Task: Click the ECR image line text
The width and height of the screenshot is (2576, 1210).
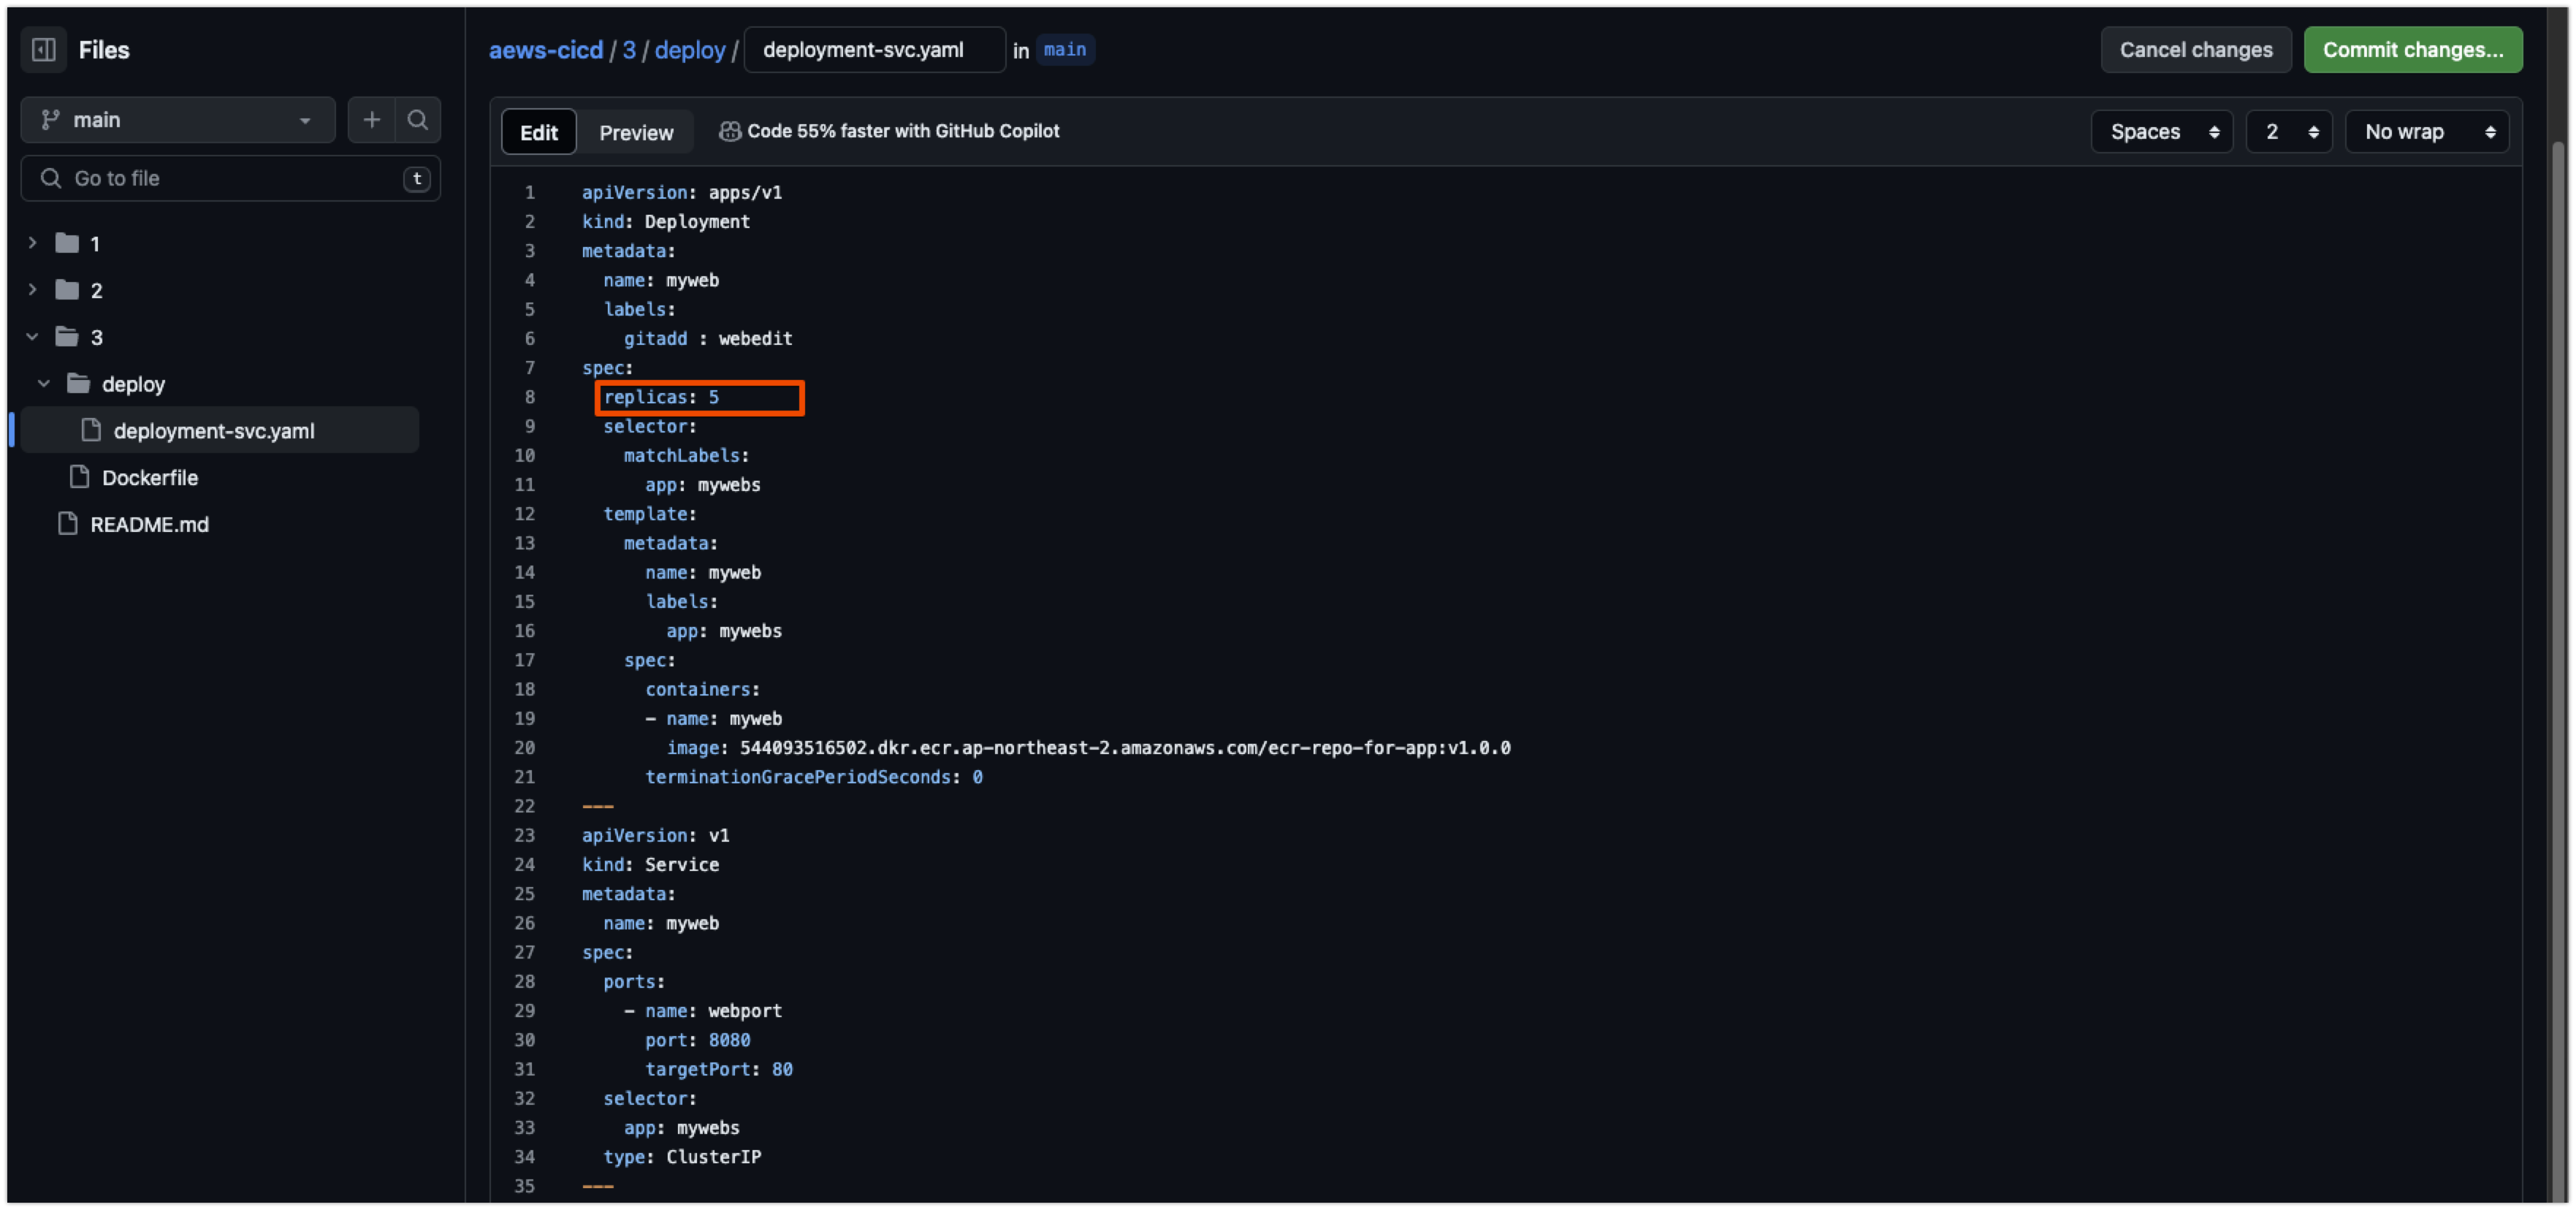Action: [1089, 747]
